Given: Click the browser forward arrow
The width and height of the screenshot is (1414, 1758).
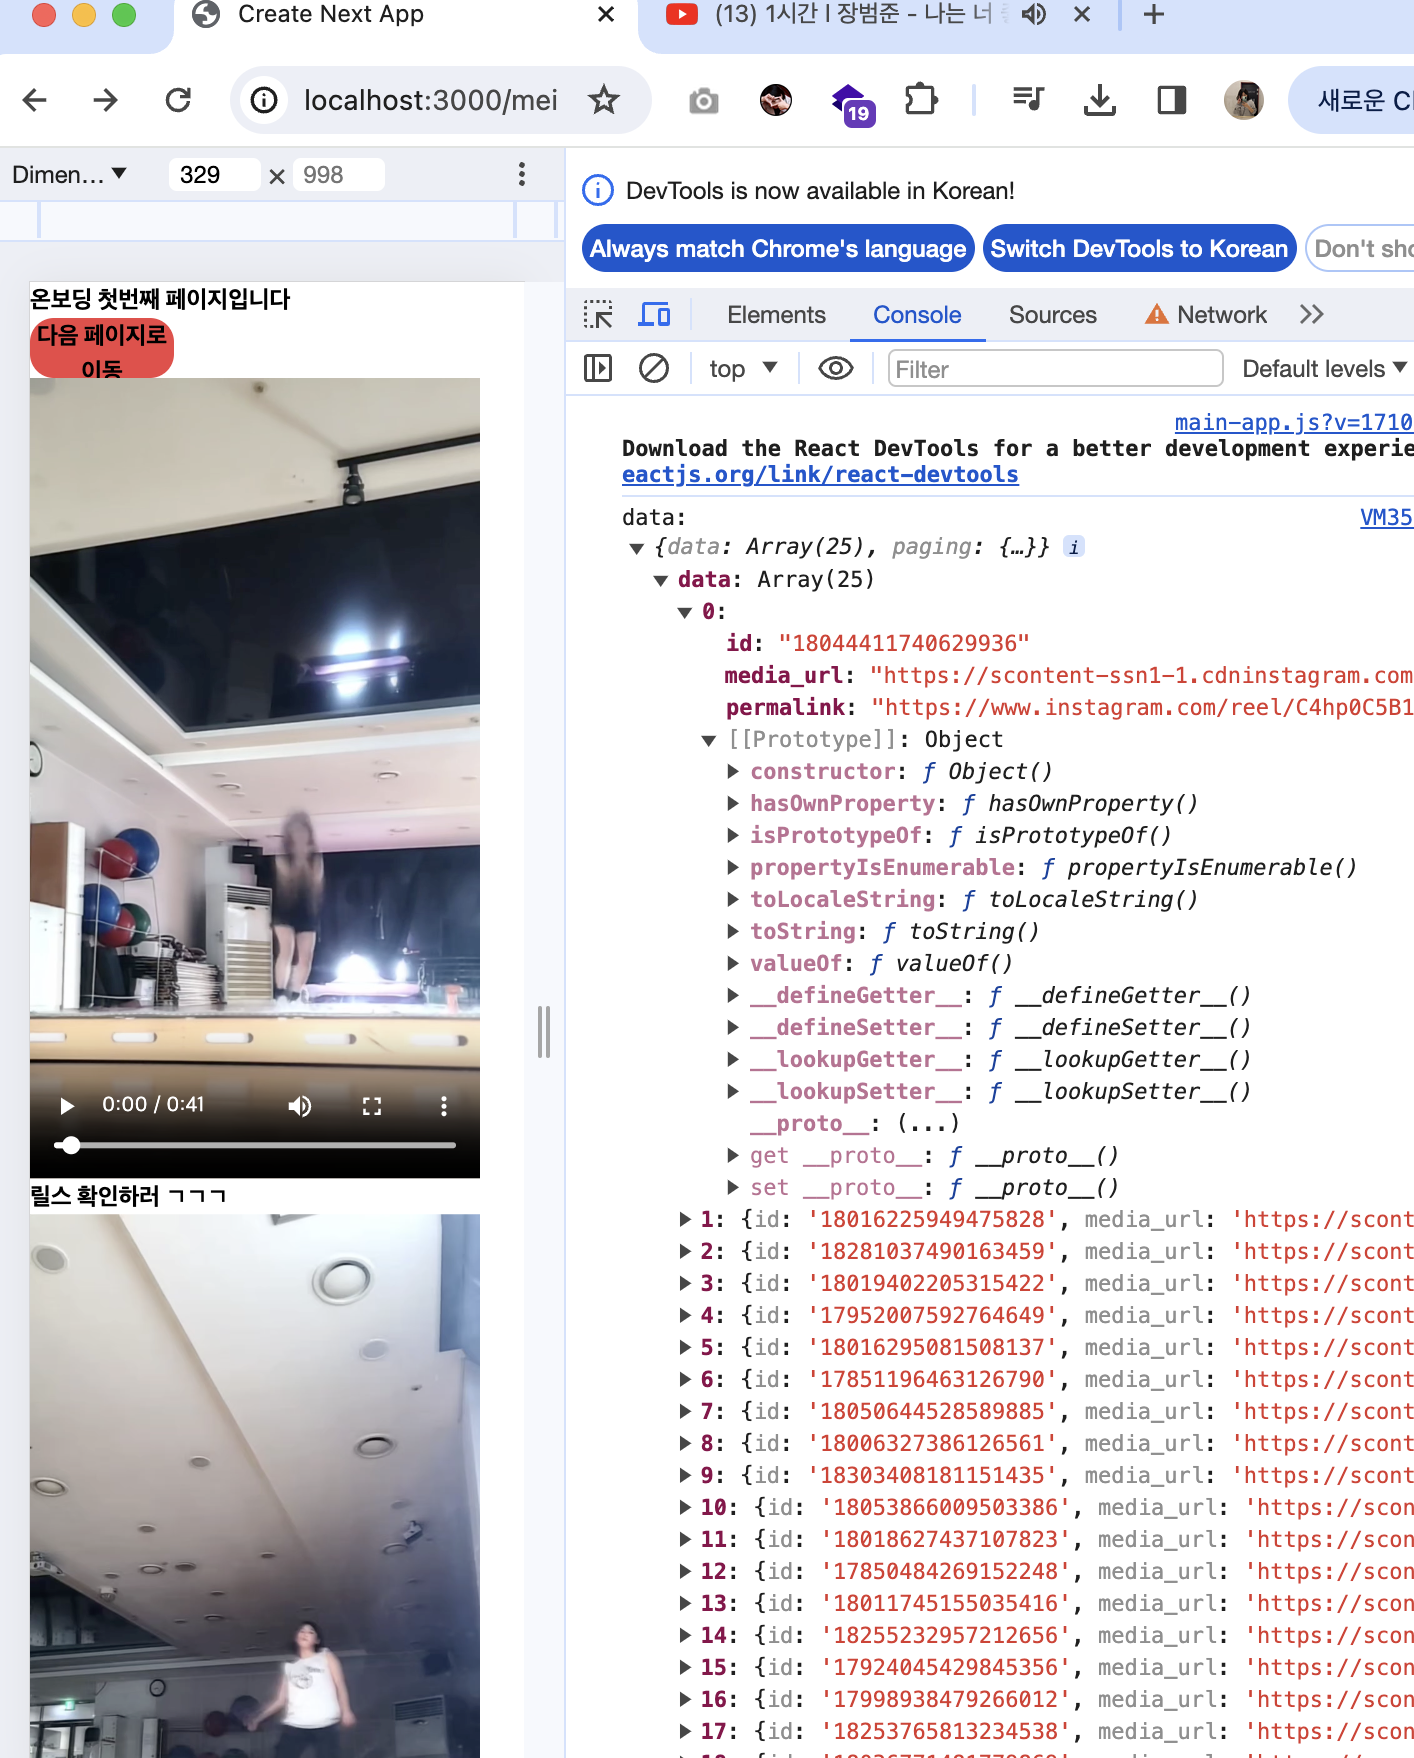Looking at the screenshot, I should pyautogui.click(x=106, y=100).
